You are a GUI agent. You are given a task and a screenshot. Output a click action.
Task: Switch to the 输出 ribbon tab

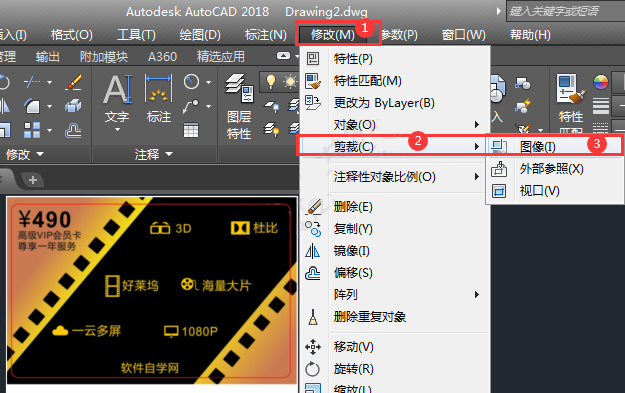(47, 57)
